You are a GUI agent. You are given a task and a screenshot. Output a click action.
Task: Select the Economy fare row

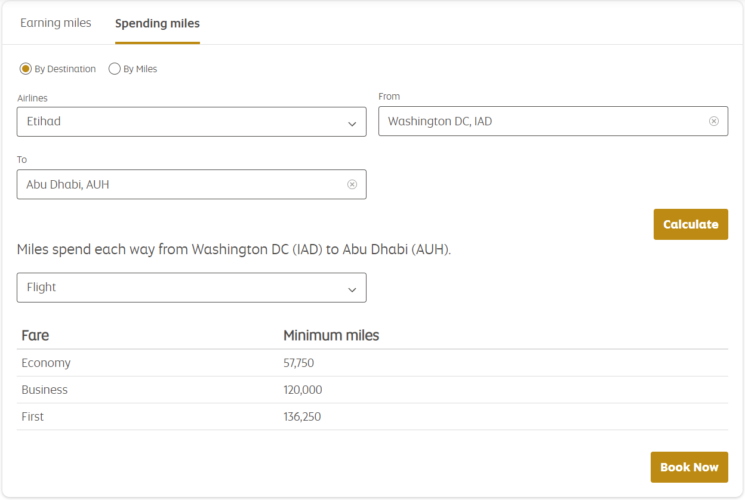(46, 363)
